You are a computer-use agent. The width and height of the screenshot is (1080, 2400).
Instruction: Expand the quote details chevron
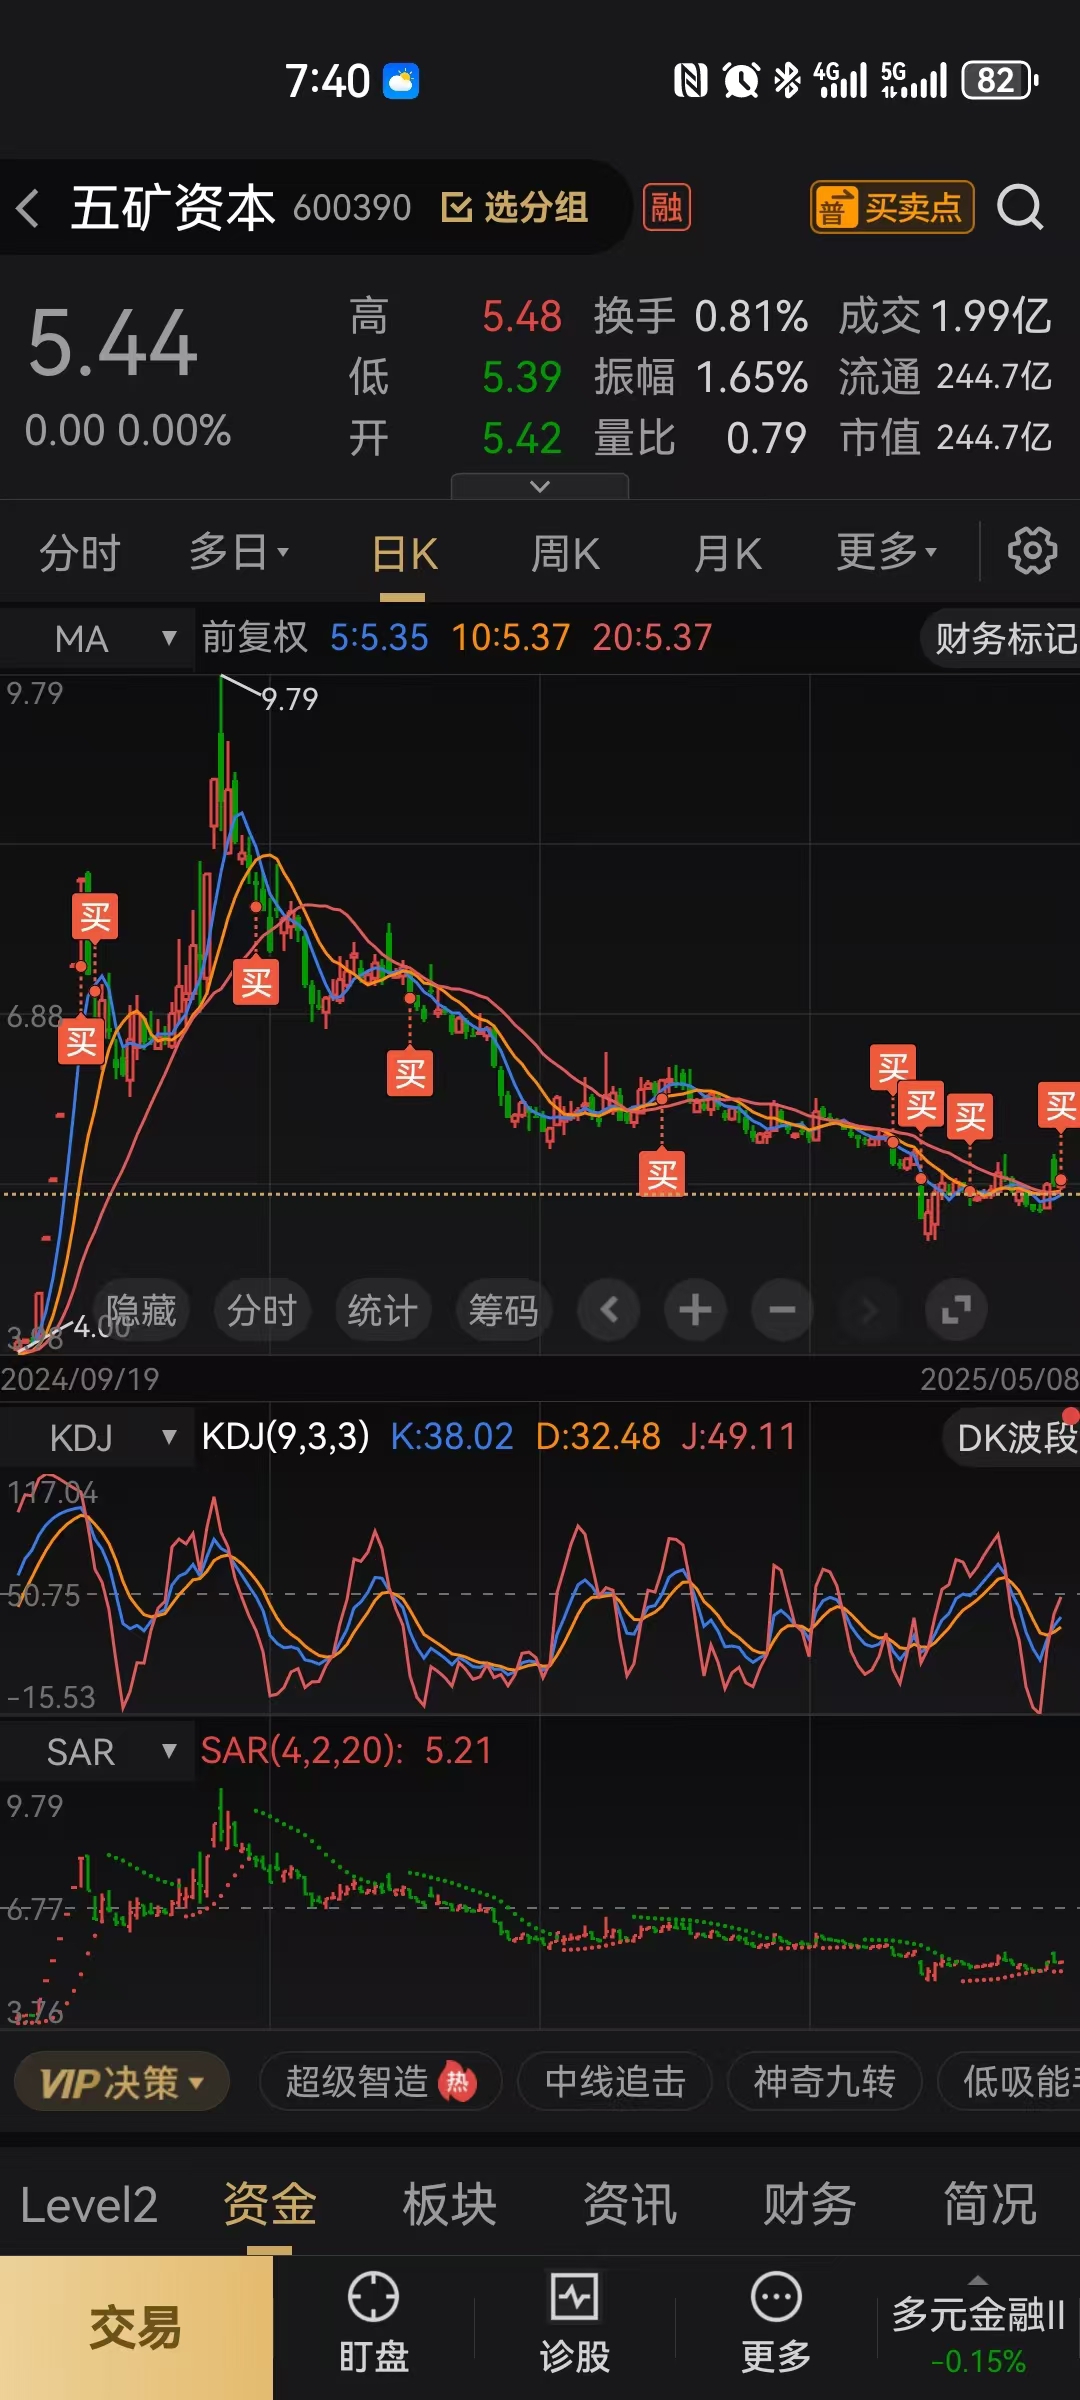[x=540, y=486]
